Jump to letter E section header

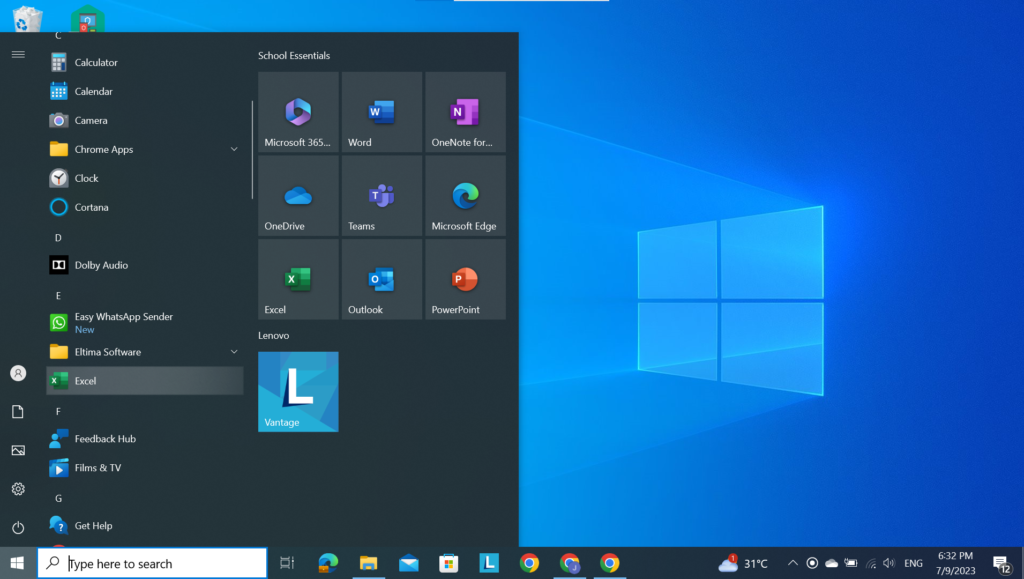point(58,296)
